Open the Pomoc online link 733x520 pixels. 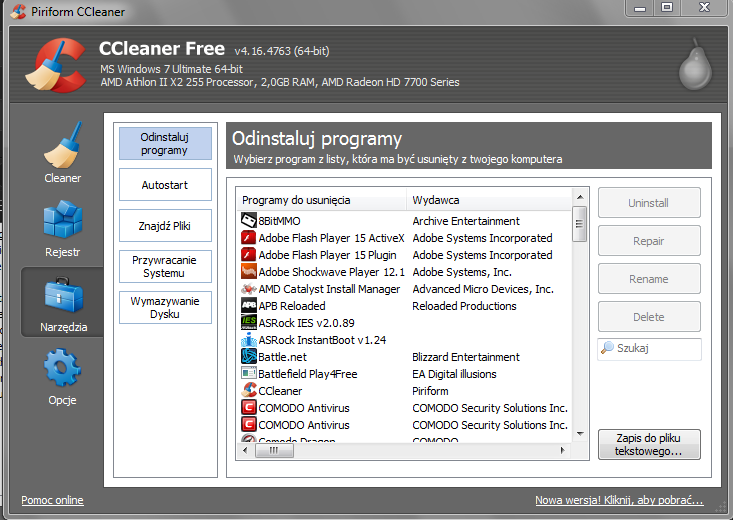tap(52, 500)
